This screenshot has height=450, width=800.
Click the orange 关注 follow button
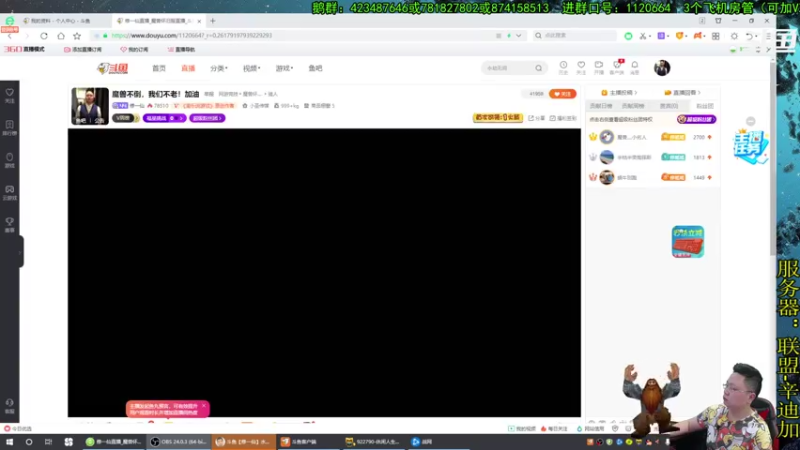pyautogui.click(x=563, y=94)
